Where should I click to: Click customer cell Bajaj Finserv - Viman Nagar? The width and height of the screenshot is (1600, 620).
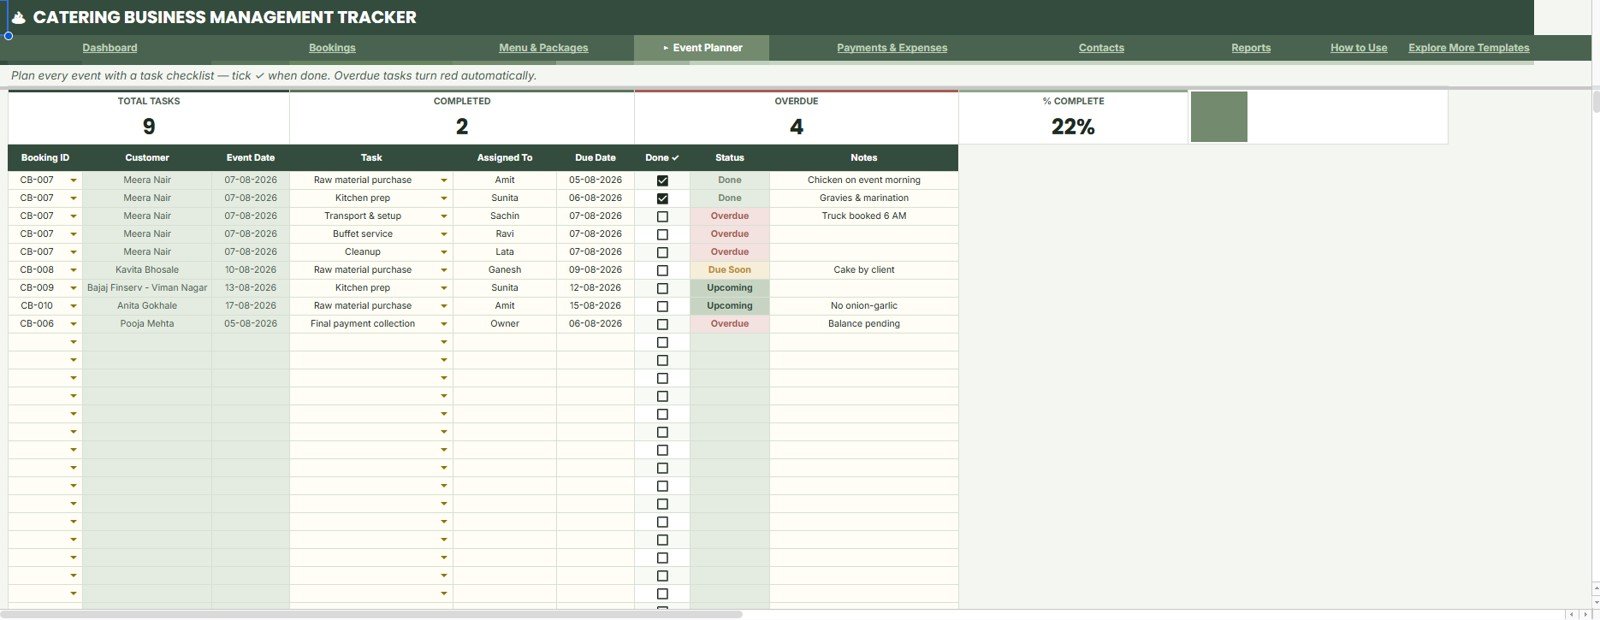coord(147,288)
